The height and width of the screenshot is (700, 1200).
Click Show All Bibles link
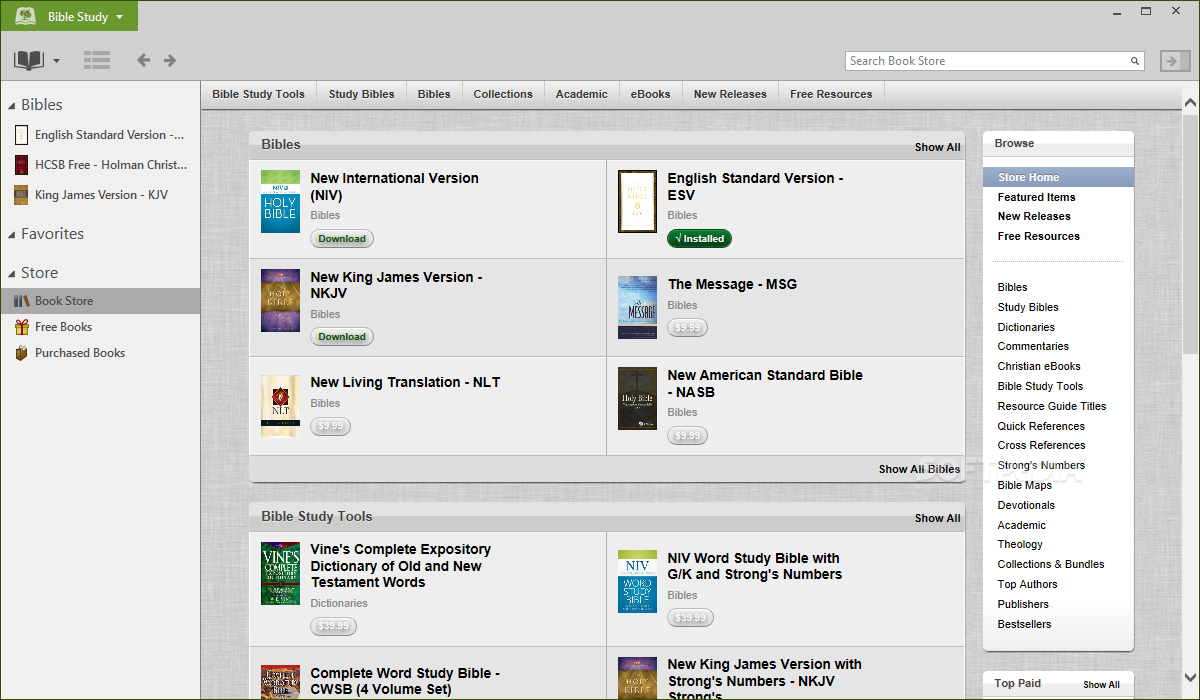(919, 469)
